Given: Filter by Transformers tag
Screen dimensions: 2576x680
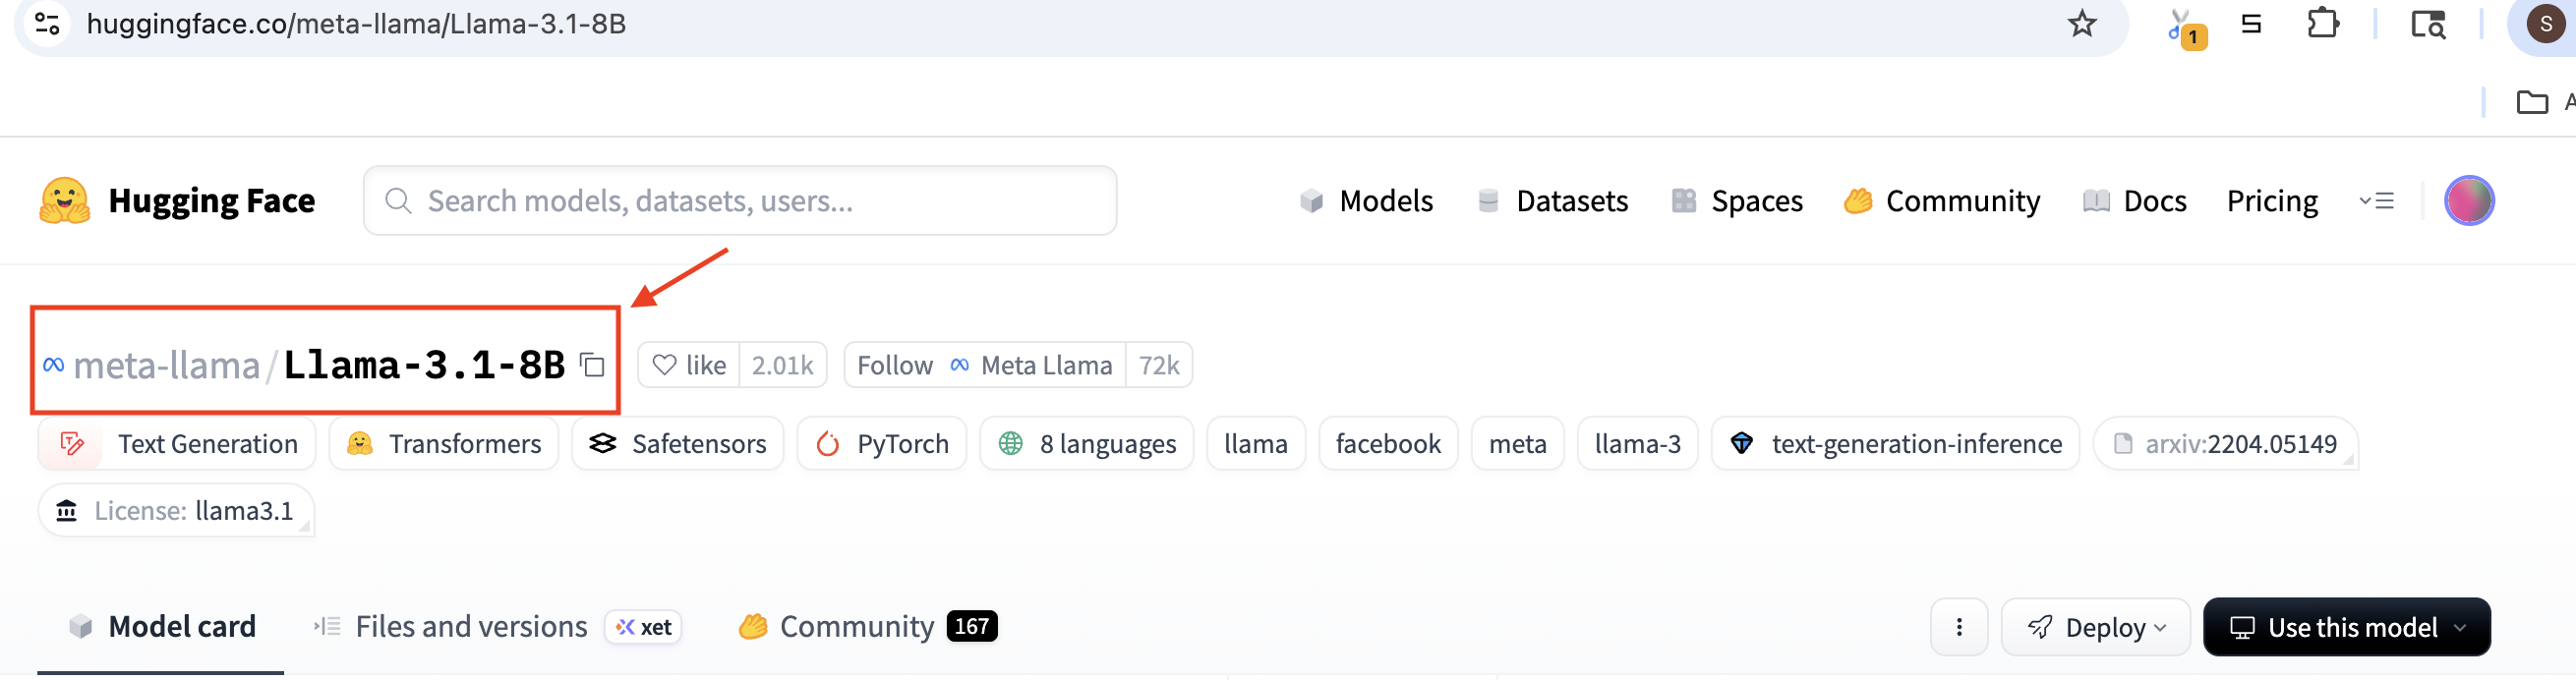Looking at the screenshot, I should [x=443, y=443].
